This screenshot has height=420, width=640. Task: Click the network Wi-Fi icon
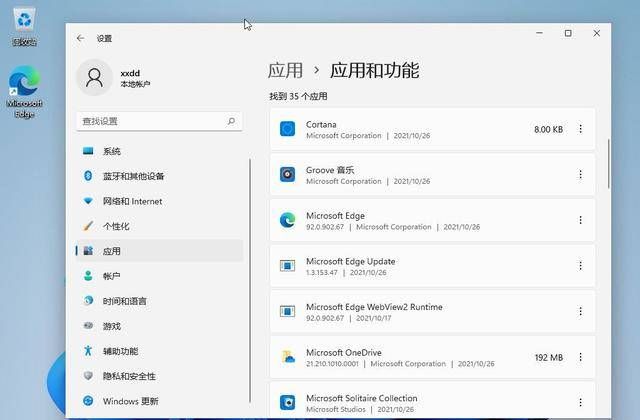[88, 201]
